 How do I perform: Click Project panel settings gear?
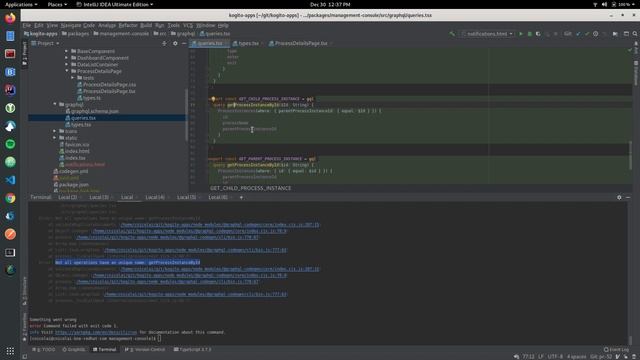click(175, 43)
